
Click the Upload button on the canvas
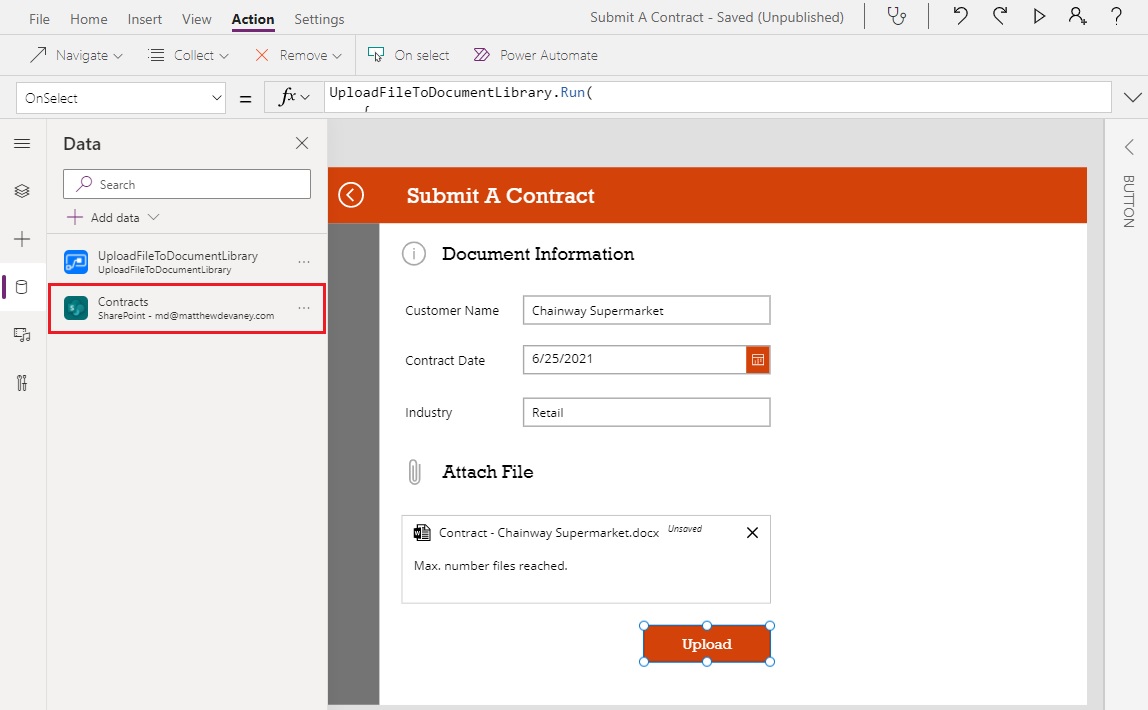pos(706,644)
